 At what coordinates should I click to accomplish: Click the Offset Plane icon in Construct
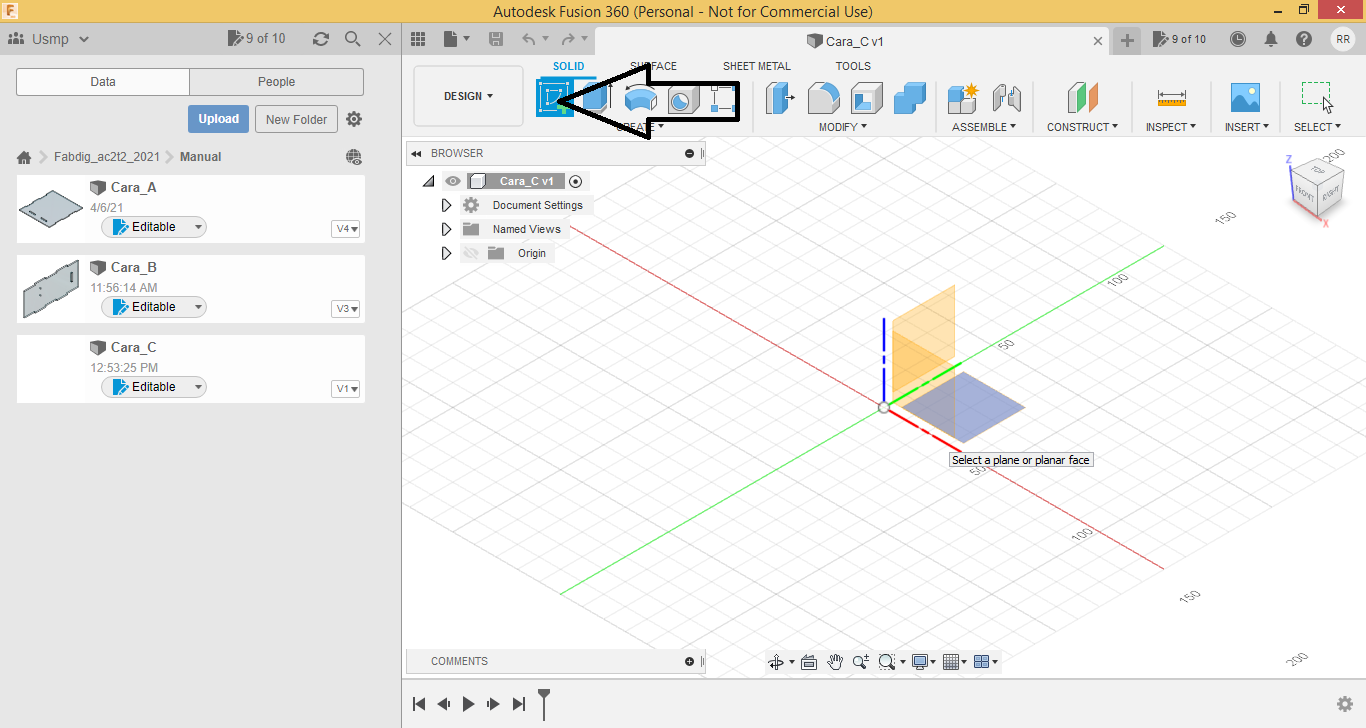click(x=1083, y=98)
